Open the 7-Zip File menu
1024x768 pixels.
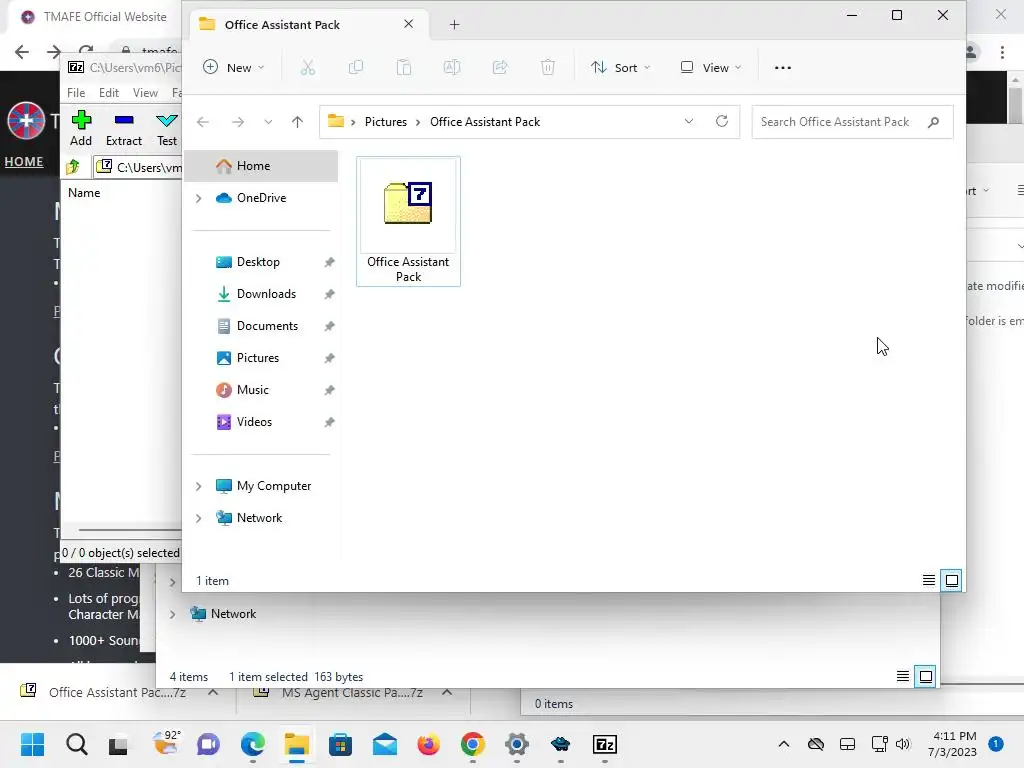(76, 93)
